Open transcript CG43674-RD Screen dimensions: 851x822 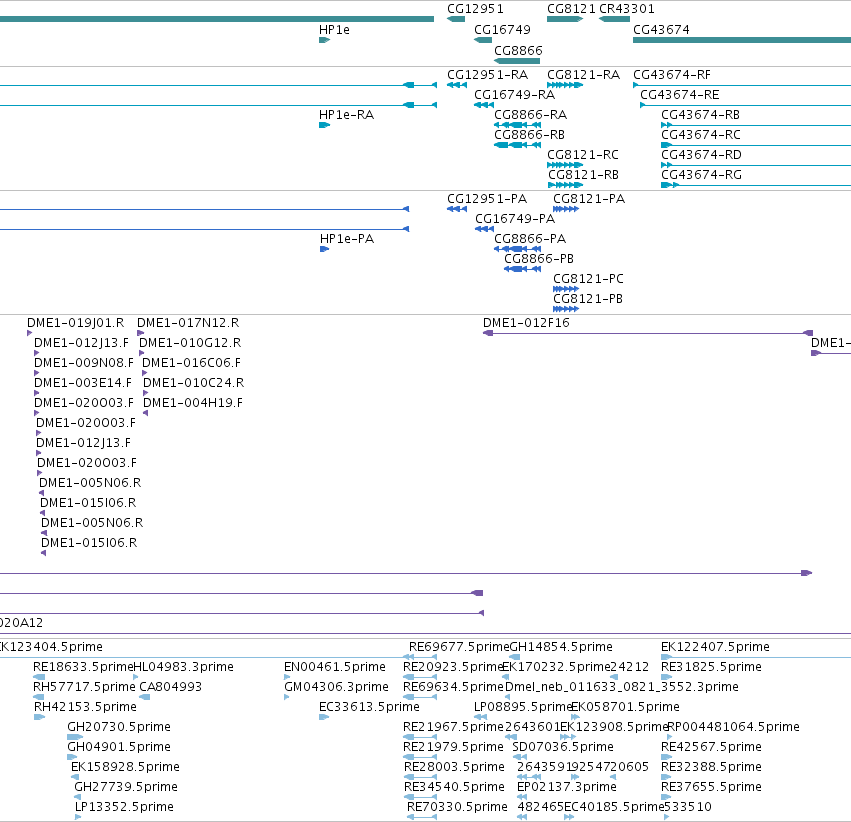(756, 165)
